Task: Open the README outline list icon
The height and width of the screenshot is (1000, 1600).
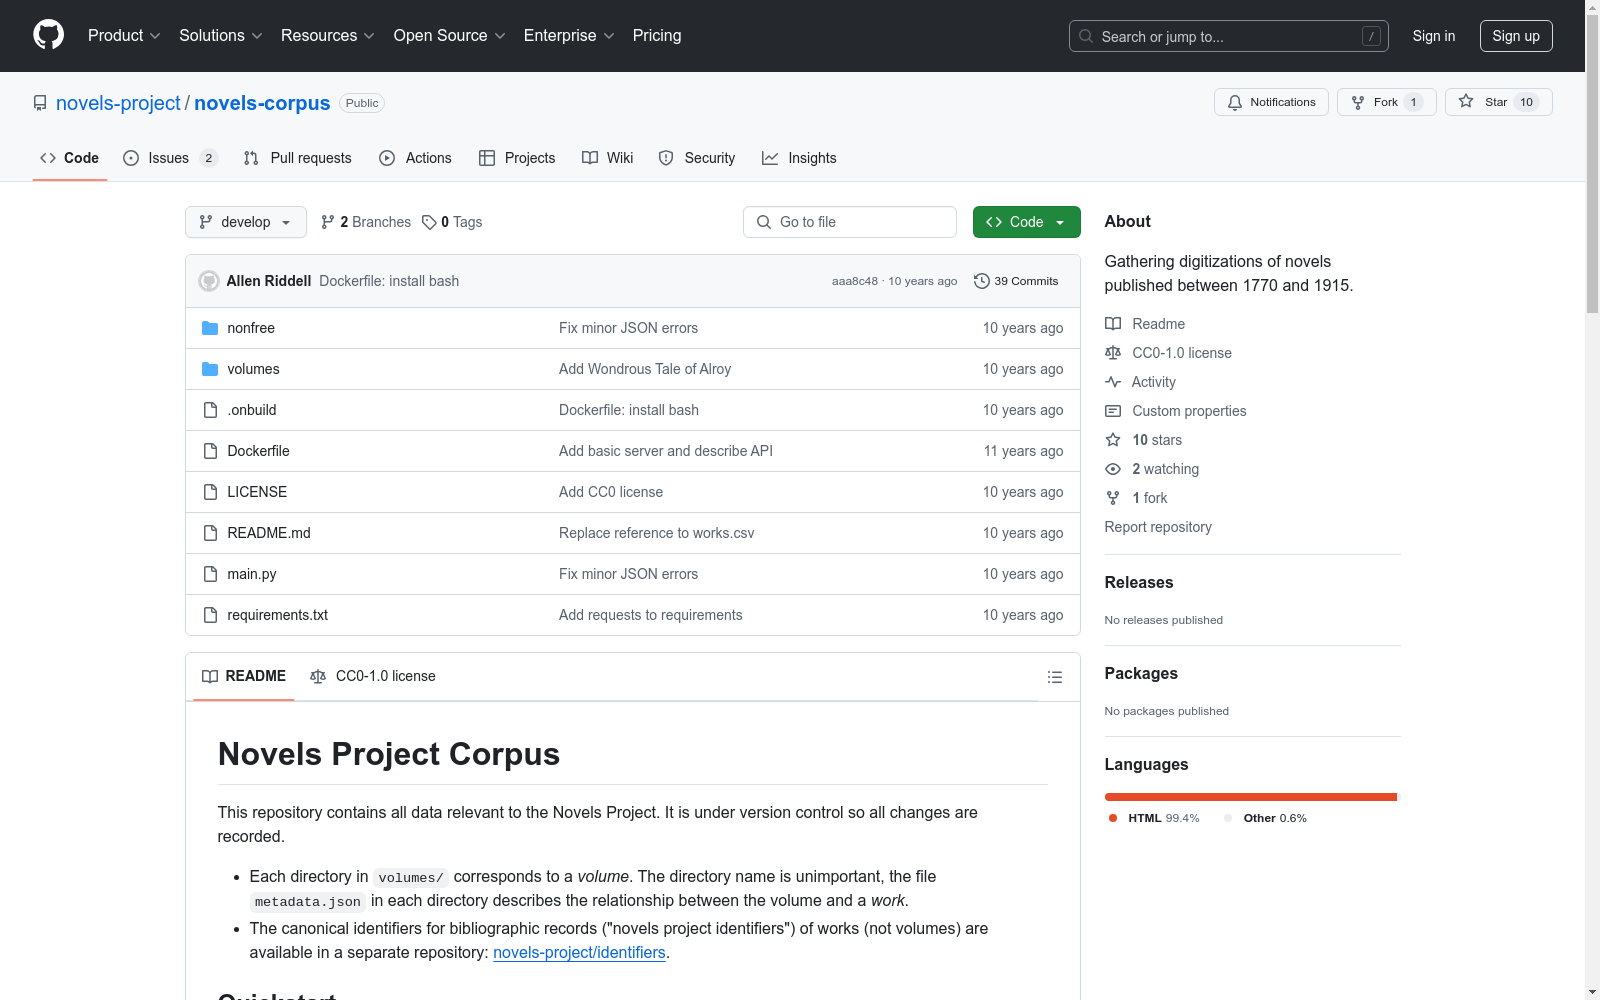Action: 1054,677
